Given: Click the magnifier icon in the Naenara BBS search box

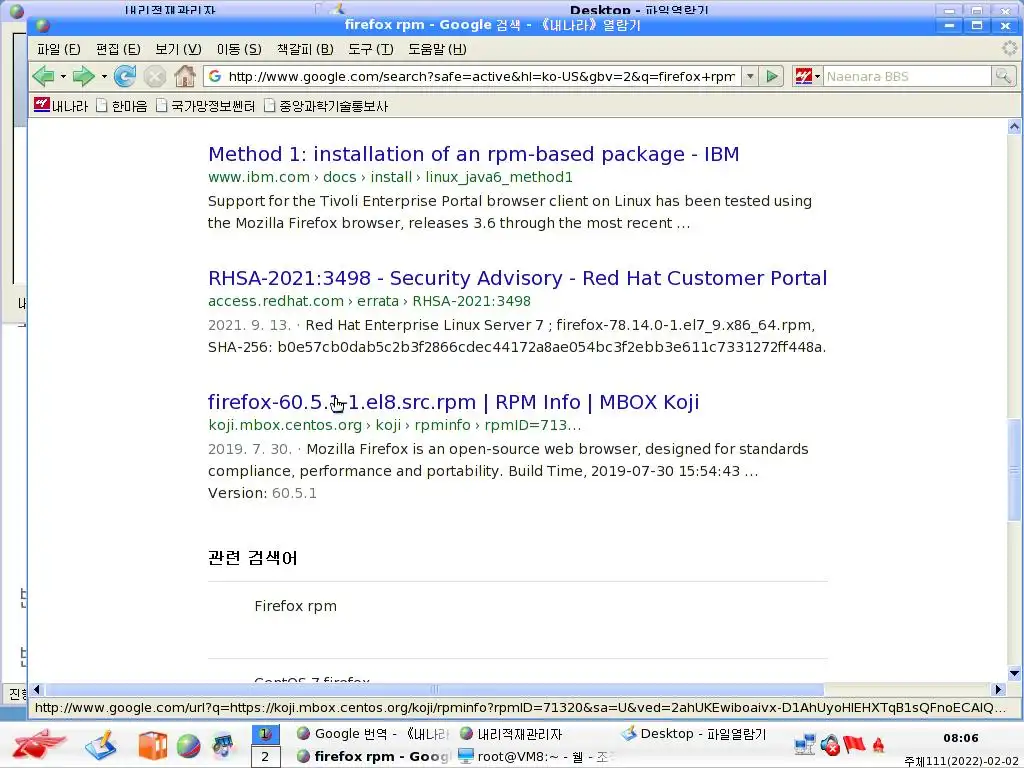Looking at the screenshot, I should [1002, 76].
